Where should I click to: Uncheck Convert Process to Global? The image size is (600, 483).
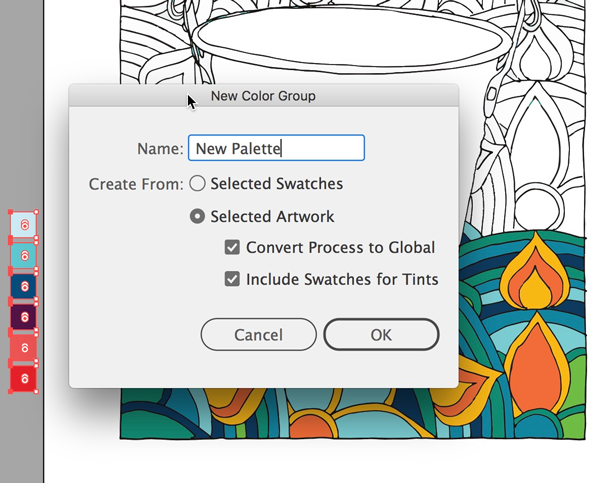(x=232, y=247)
